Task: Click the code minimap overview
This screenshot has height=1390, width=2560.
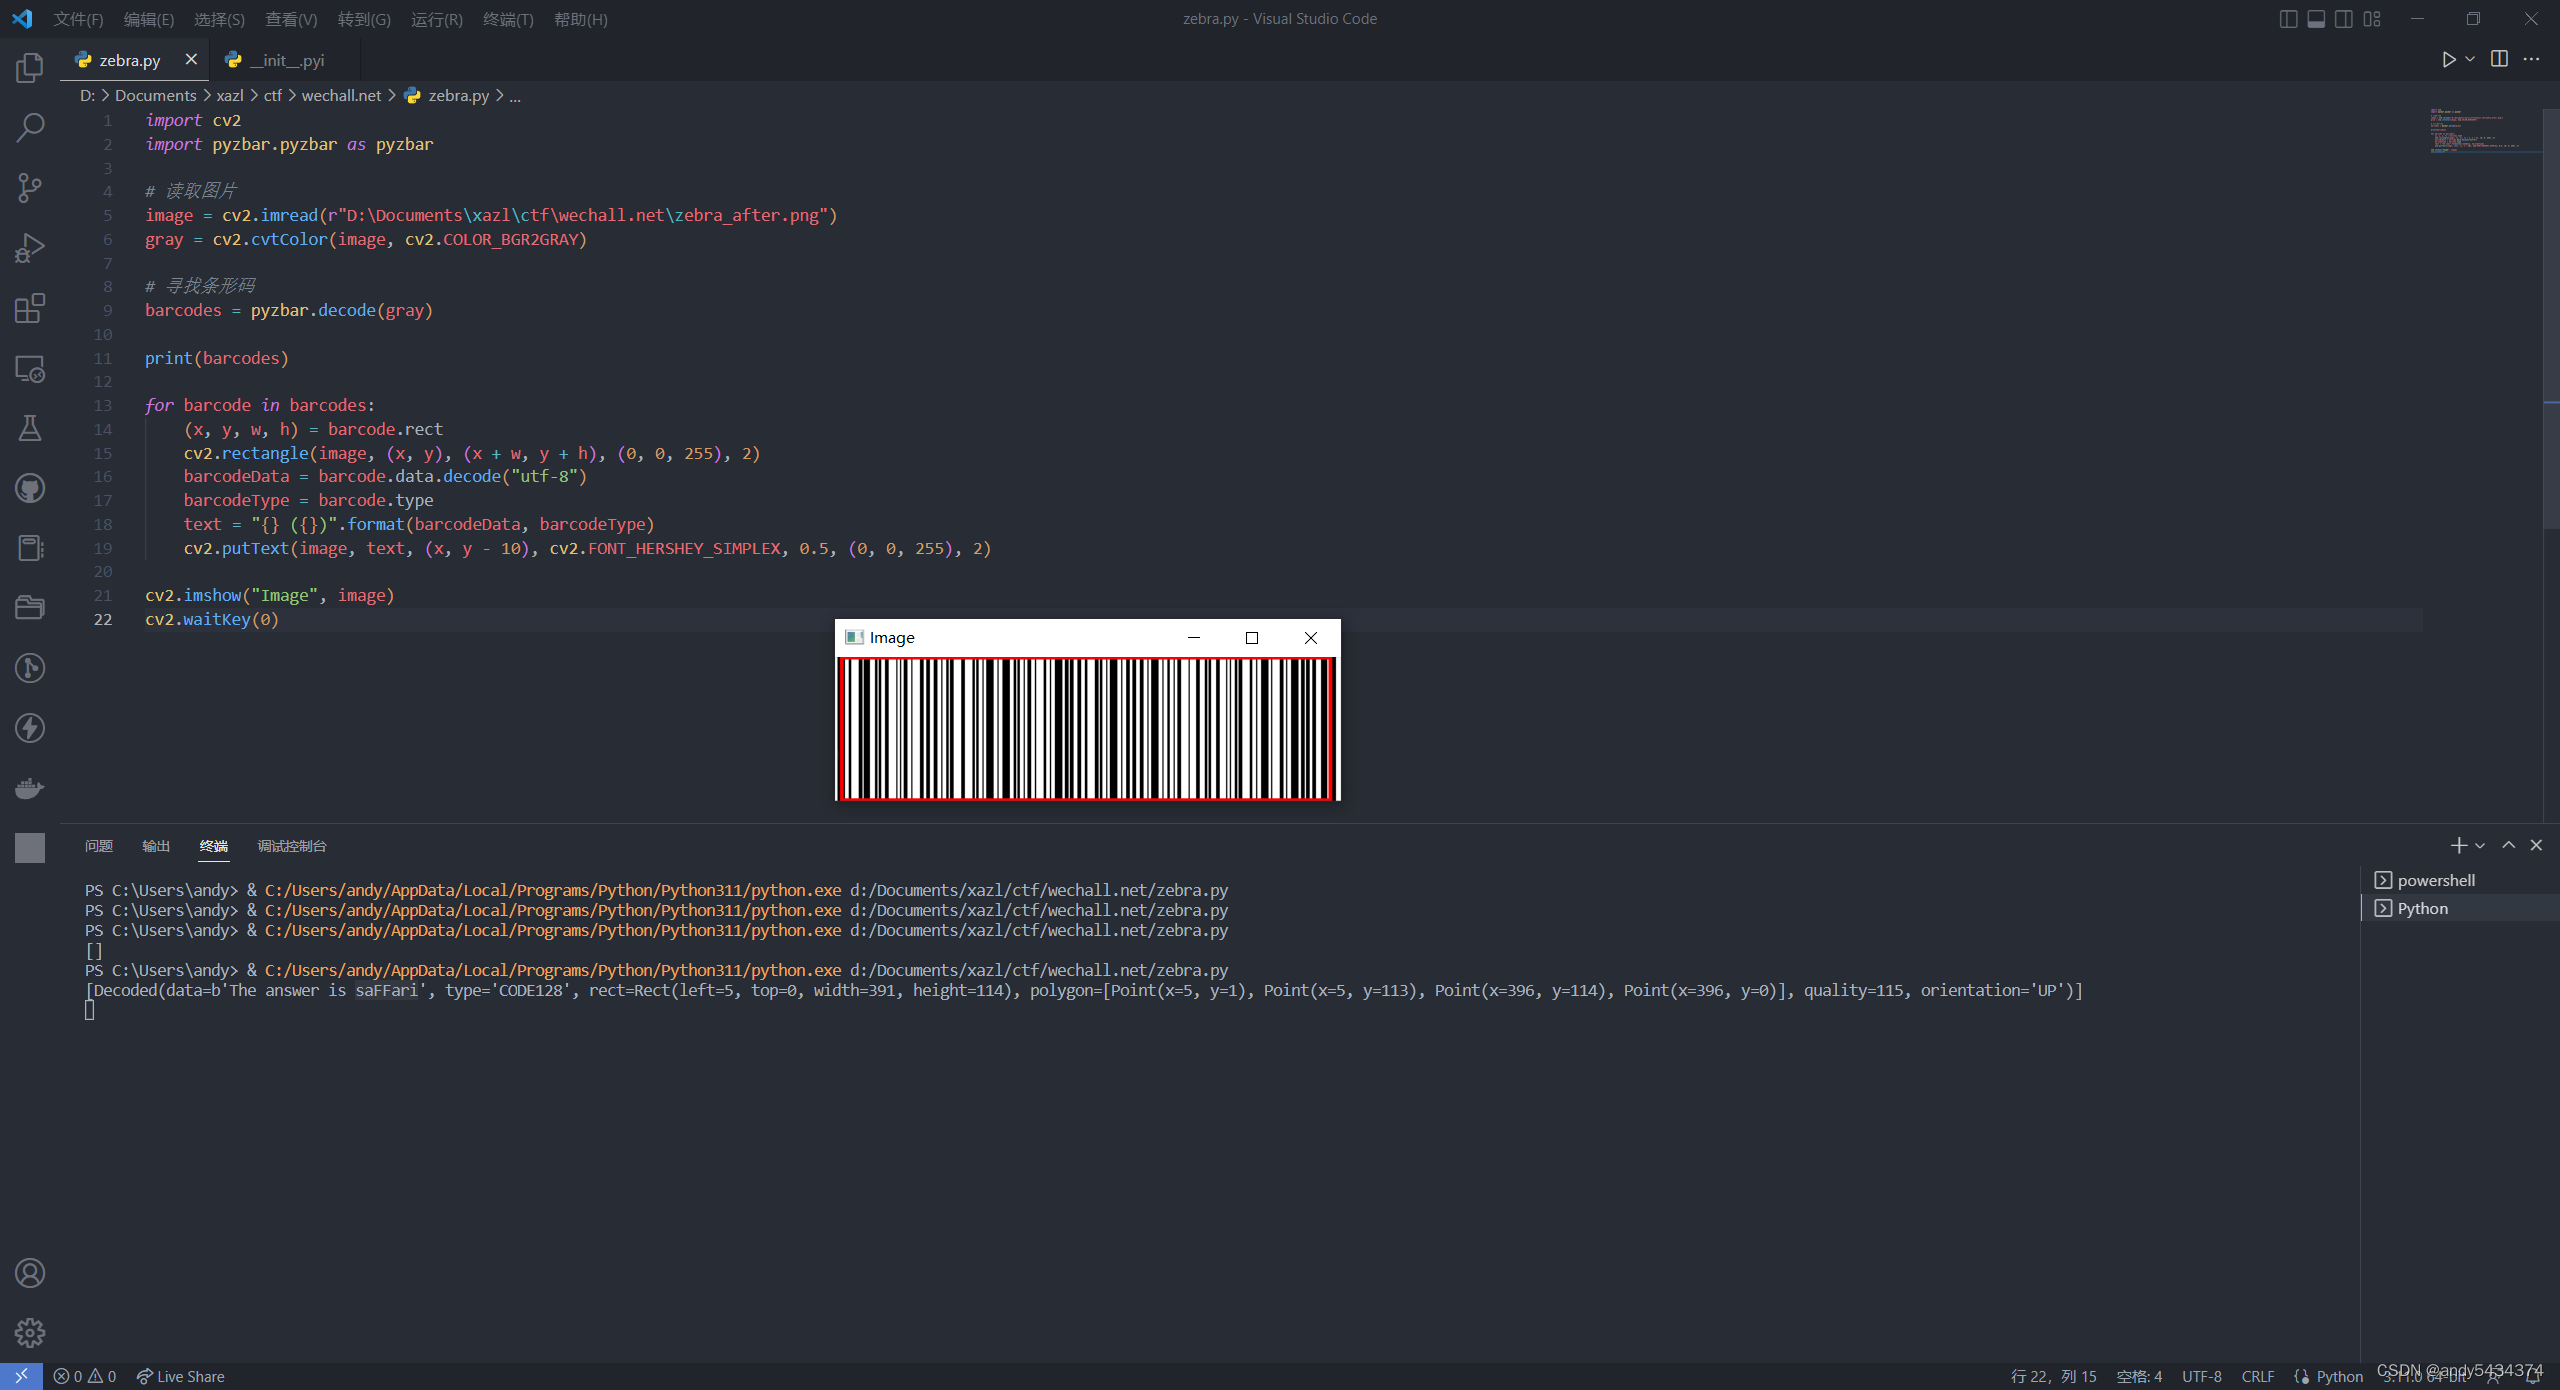Action: [x=2484, y=130]
